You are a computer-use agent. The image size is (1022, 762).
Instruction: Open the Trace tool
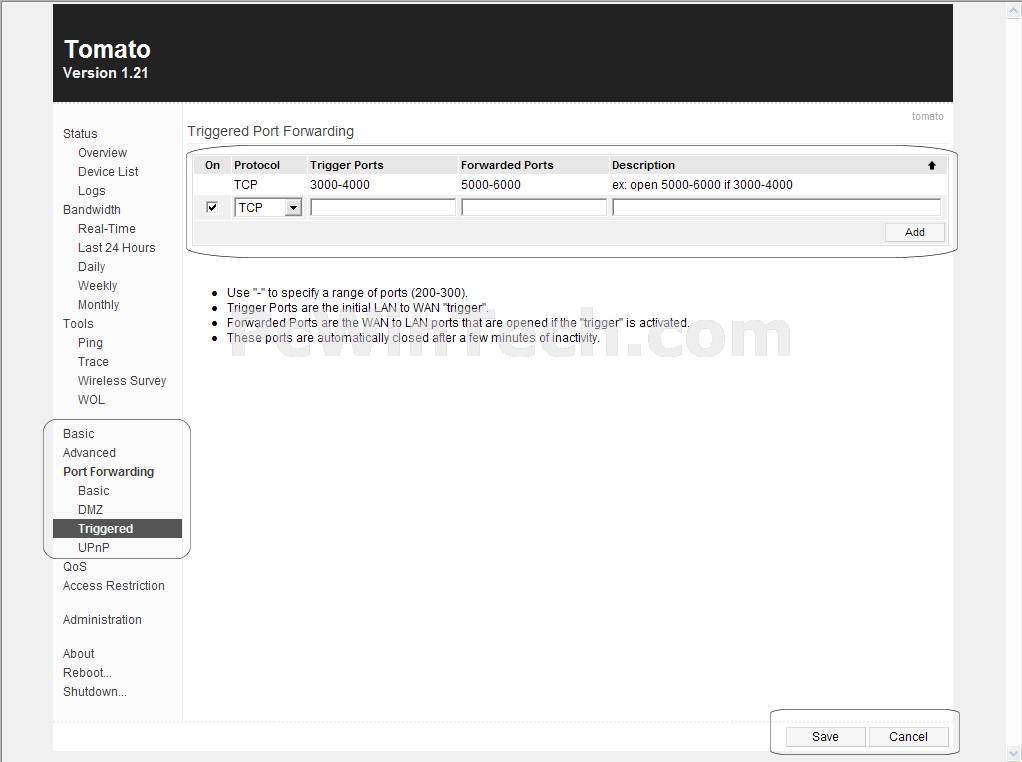click(x=93, y=362)
